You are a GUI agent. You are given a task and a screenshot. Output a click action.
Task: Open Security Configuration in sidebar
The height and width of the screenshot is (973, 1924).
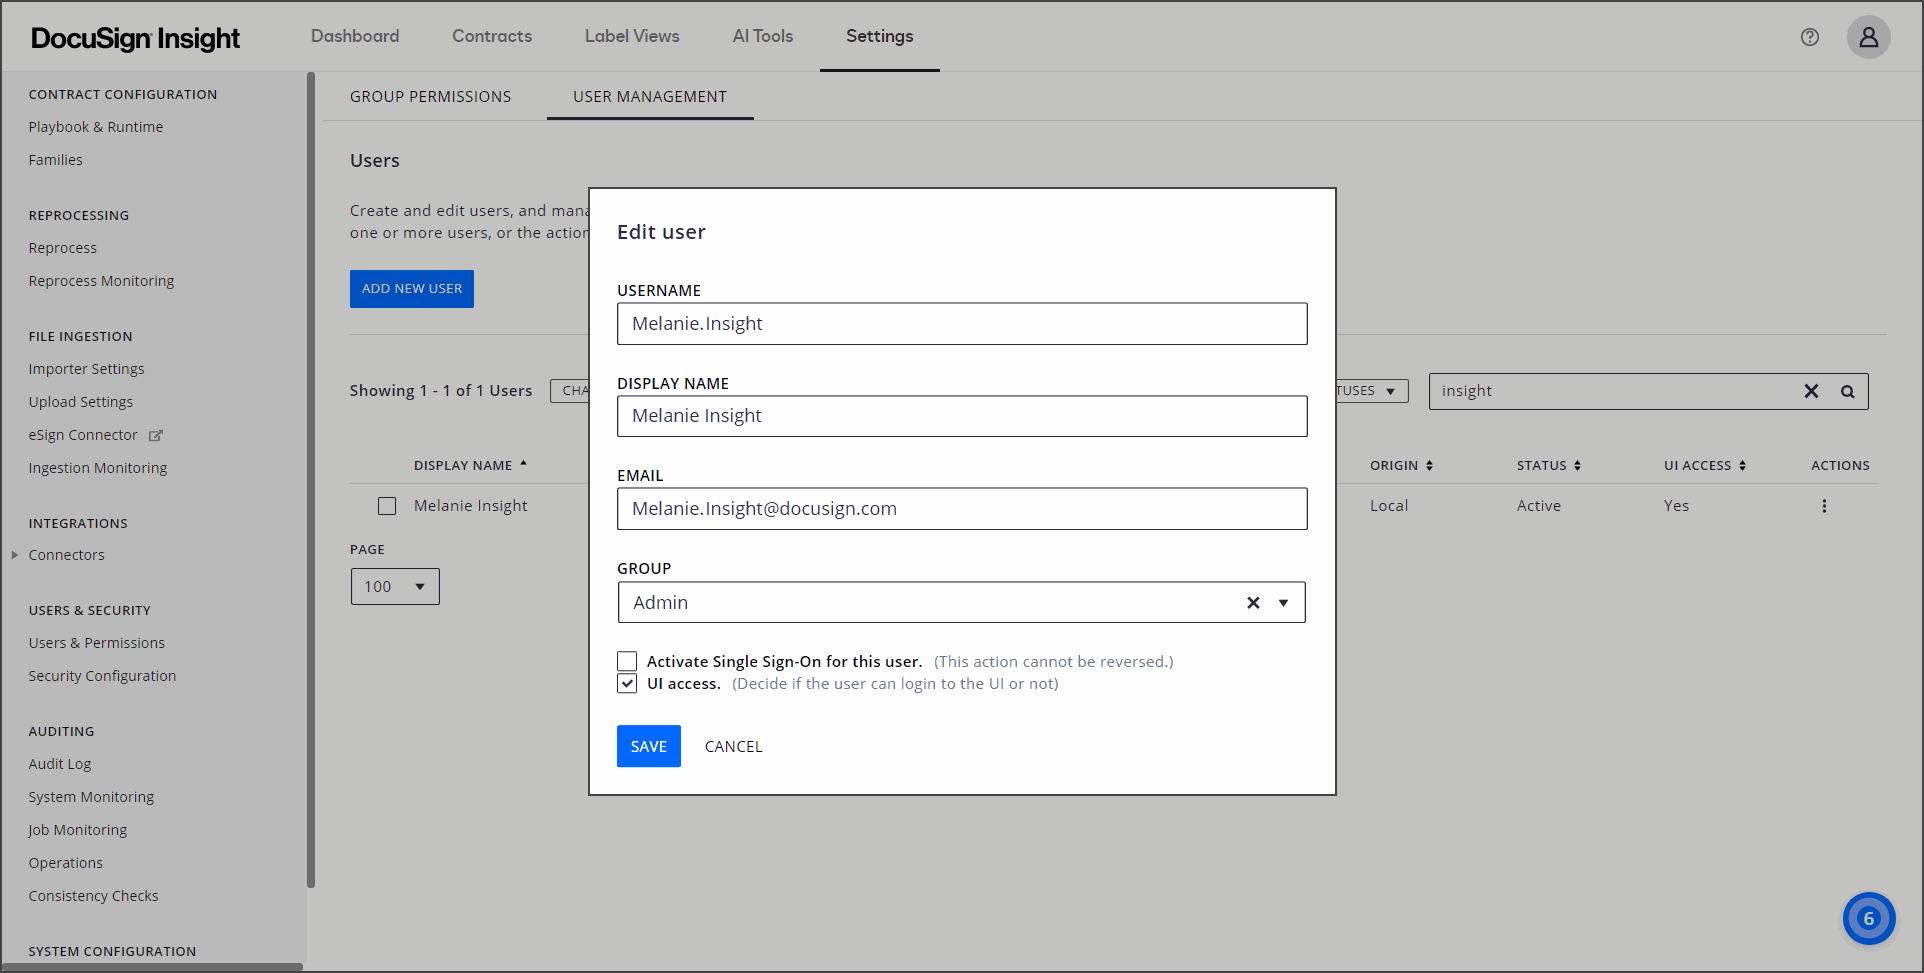point(102,676)
